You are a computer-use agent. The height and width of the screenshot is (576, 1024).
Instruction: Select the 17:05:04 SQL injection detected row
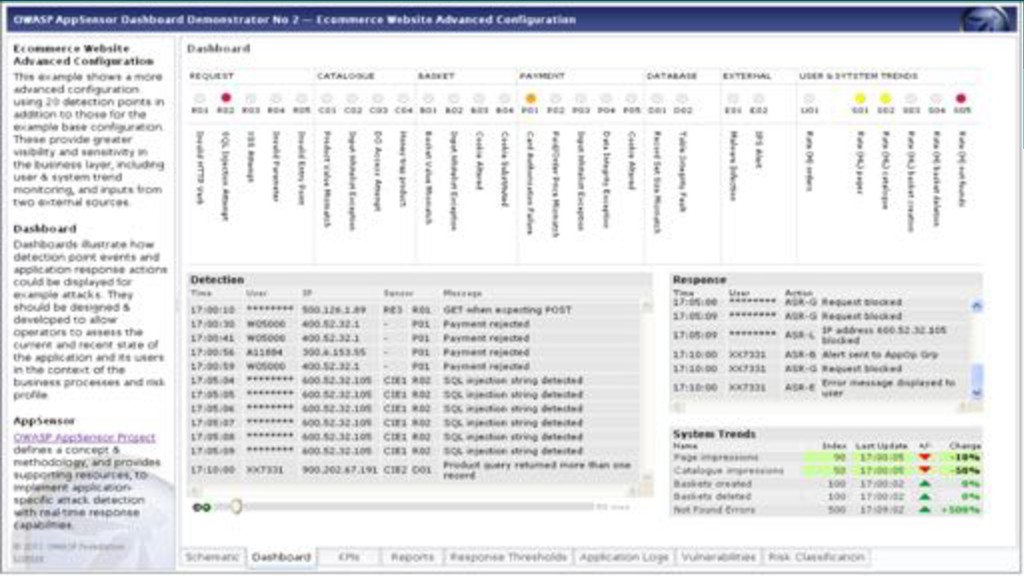[413, 380]
